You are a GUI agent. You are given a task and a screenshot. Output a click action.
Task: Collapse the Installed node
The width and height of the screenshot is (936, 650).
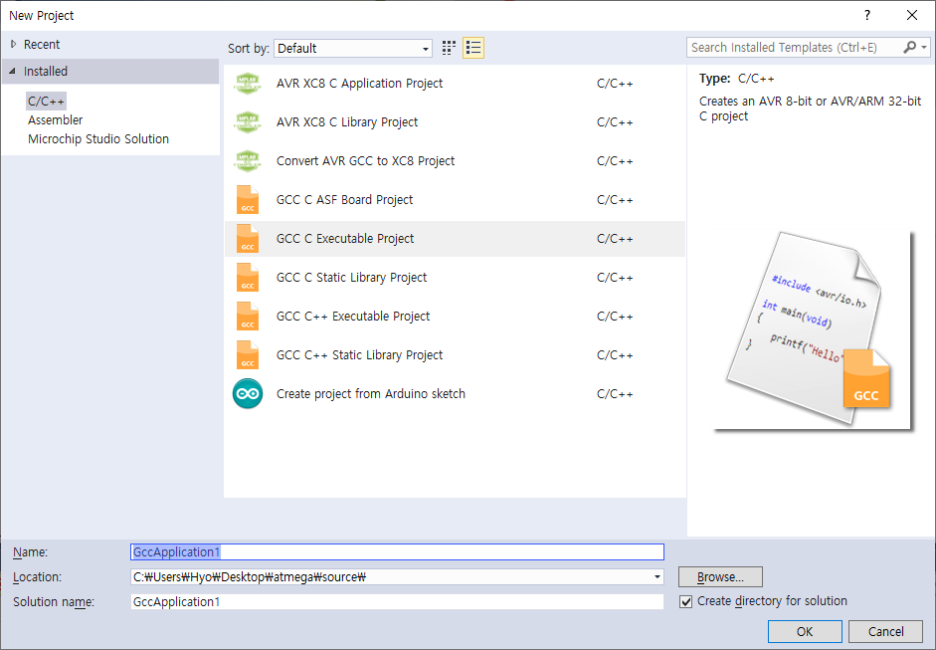(x=12, y=71)
